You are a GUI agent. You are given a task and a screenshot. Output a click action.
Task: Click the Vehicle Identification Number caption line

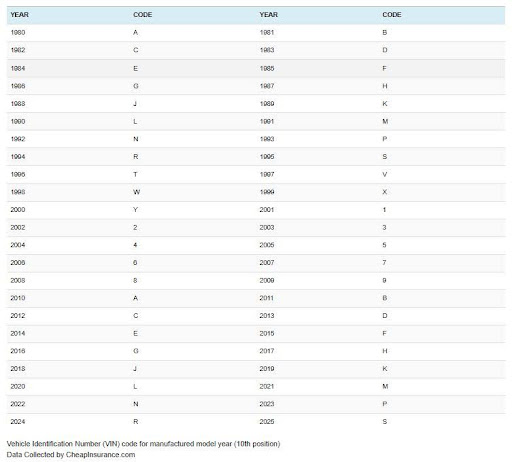point(143,444)
